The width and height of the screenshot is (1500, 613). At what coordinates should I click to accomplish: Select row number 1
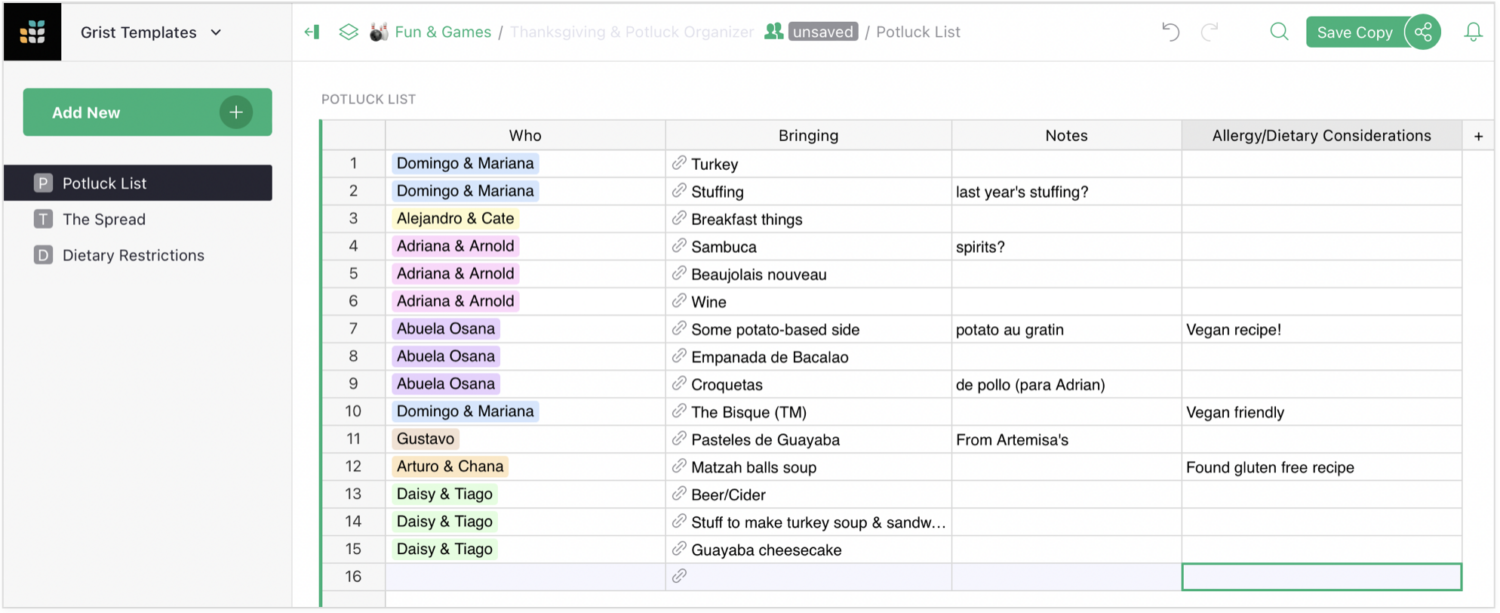(x=354, y=163)
